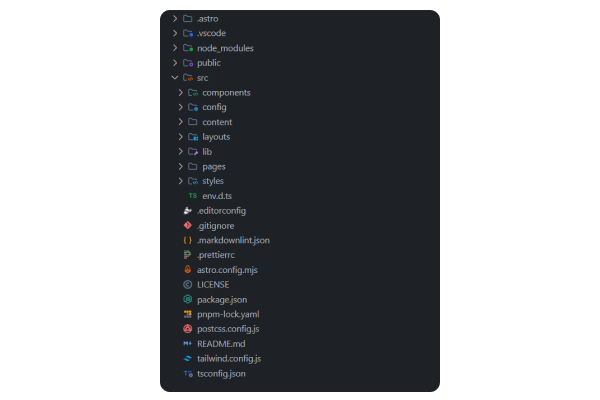This screenshot has width=600, height=400.
Task: Click the markdown icon next to README.md
Action: coord(187,344)
